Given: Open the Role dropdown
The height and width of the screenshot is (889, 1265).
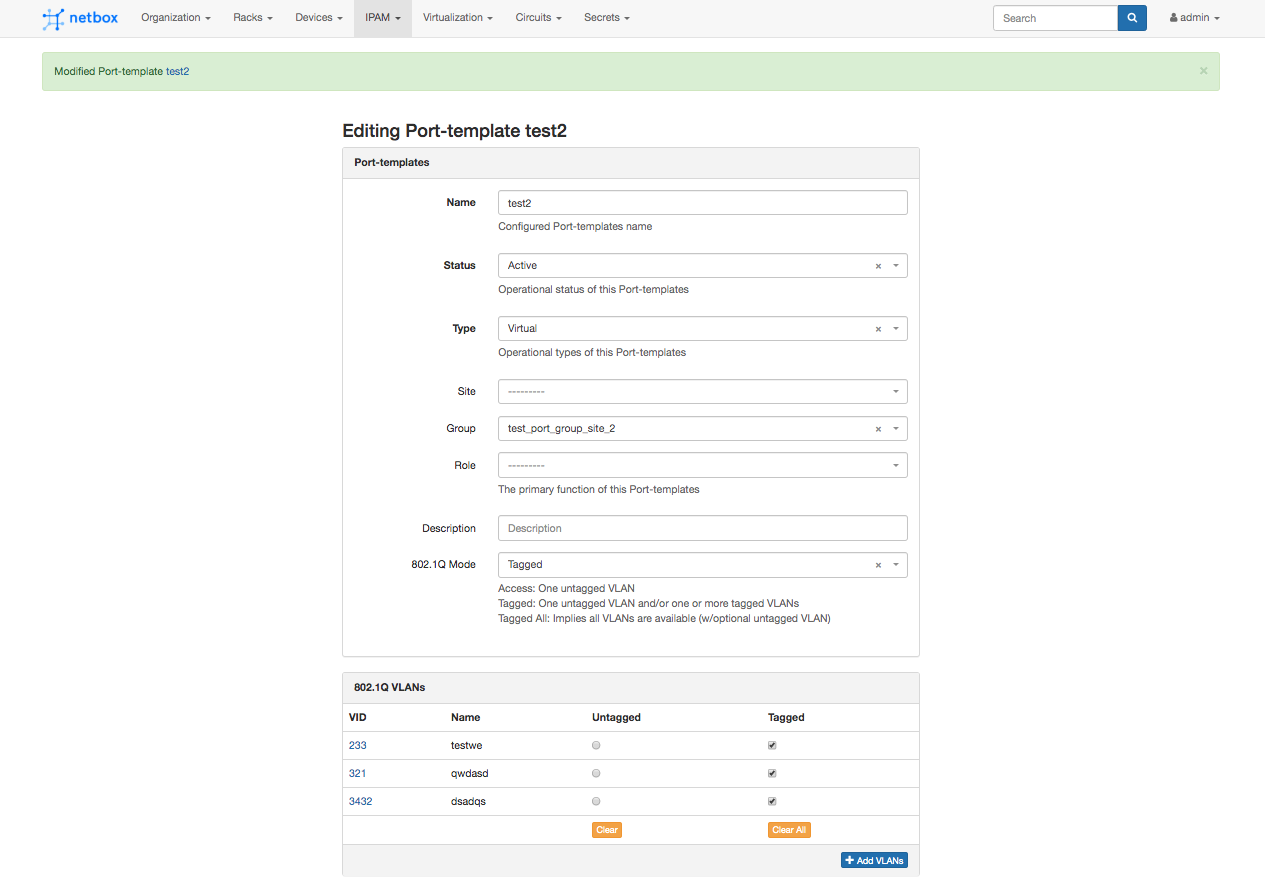Looking at the screenshot, I should coord(895,466).
